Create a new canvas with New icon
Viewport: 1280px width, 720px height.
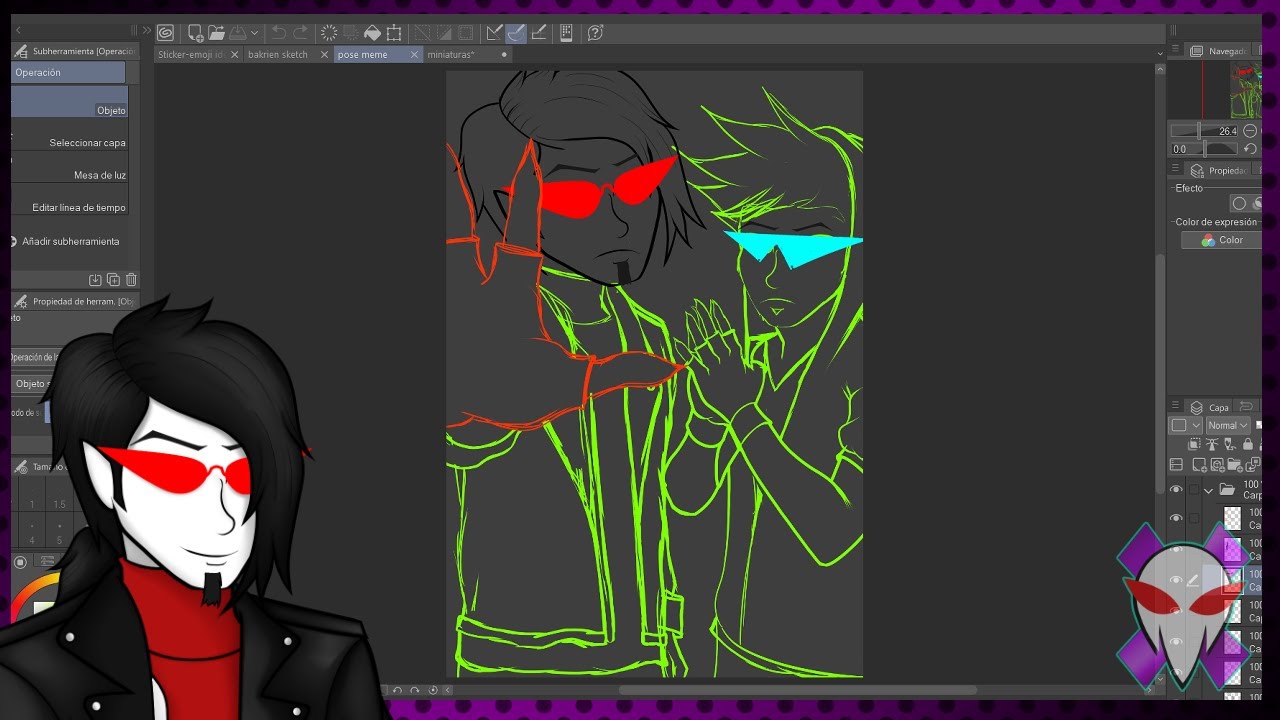click(196, 33)
